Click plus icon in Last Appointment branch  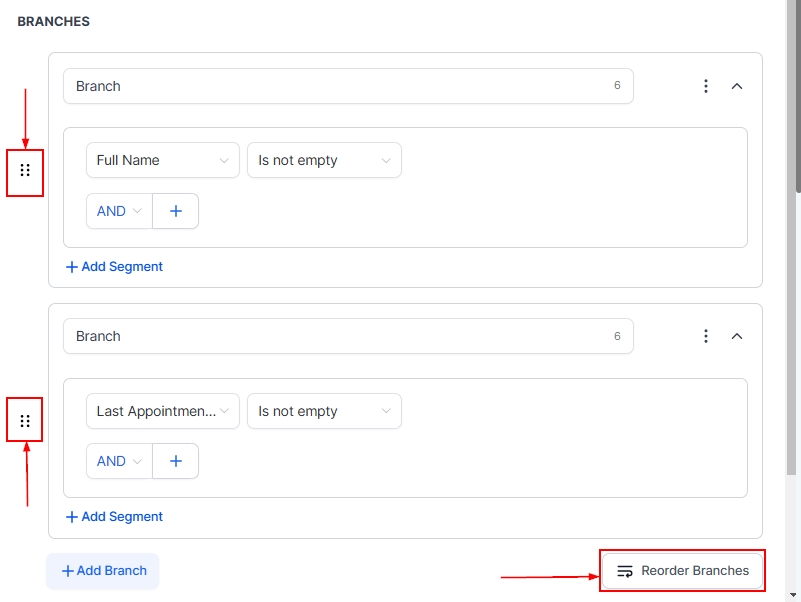(x=176, y=461)
